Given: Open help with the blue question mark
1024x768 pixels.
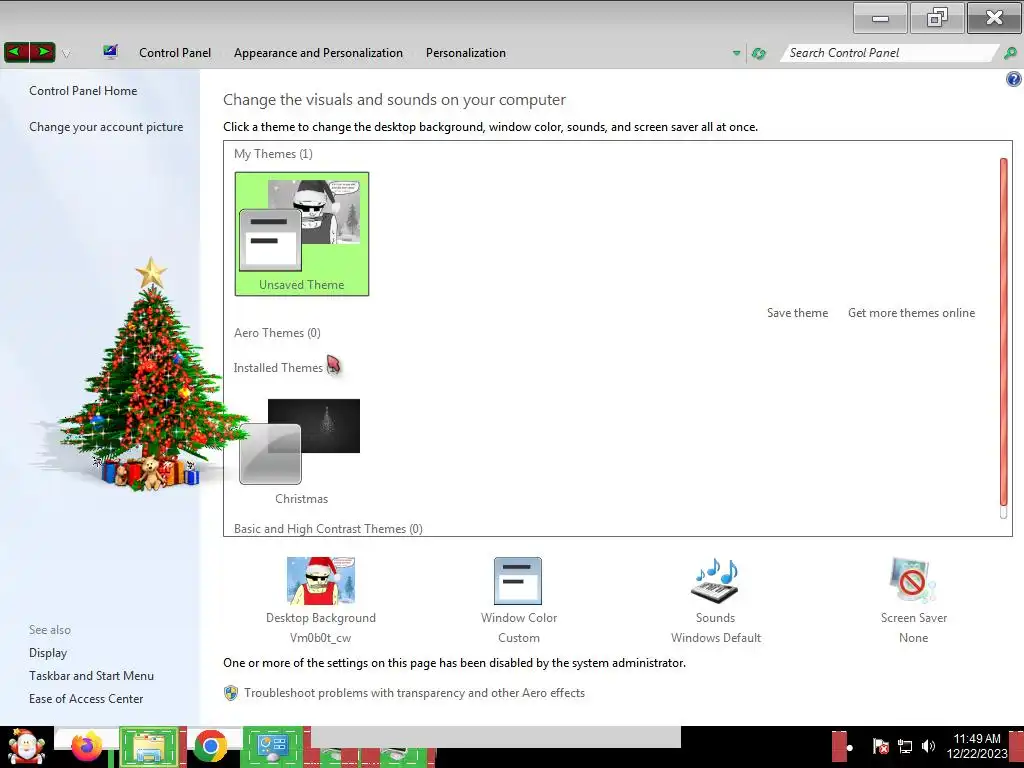Looking at the screenshot, I should pyautogui.click(x=1014, y=80).
